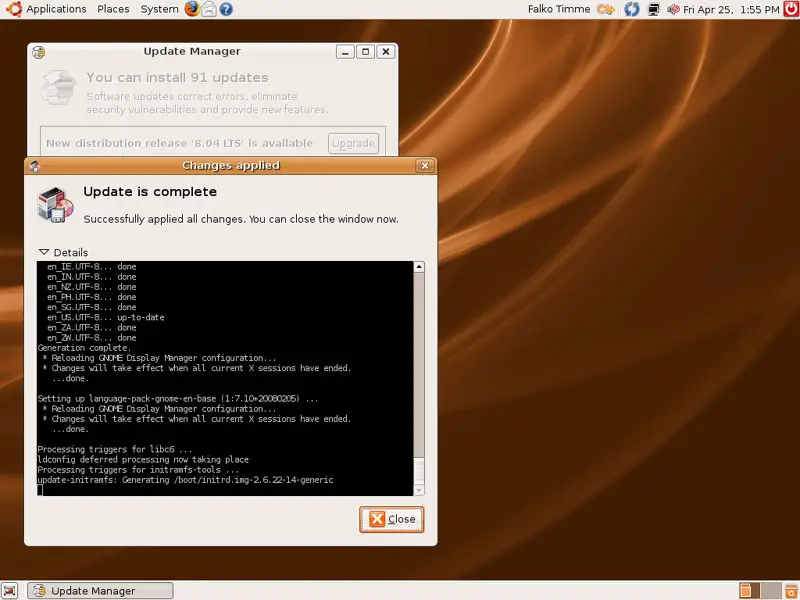The width and height of the screenshot is (800, 600).
Task: Switch to the second workspace in switcher
Action: click(x=771, y=590)
